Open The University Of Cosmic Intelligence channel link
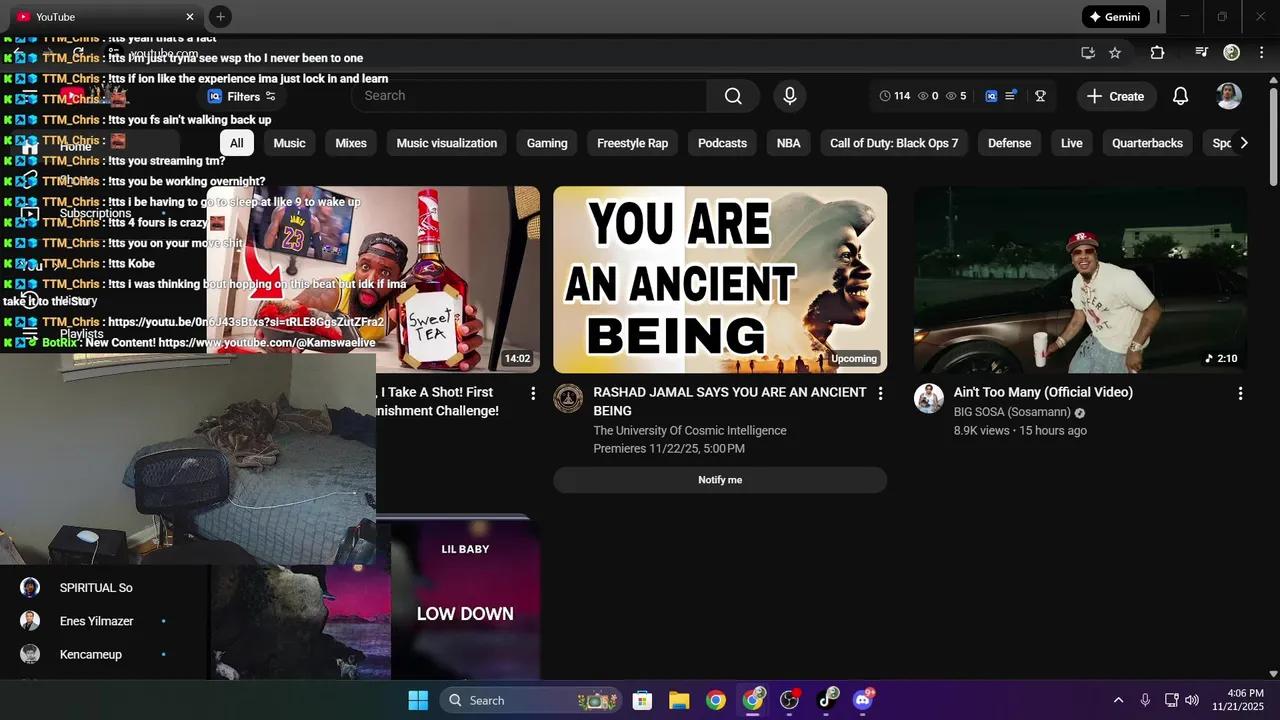Viewport: 1280px width, 720px height. tap(690, 431)
